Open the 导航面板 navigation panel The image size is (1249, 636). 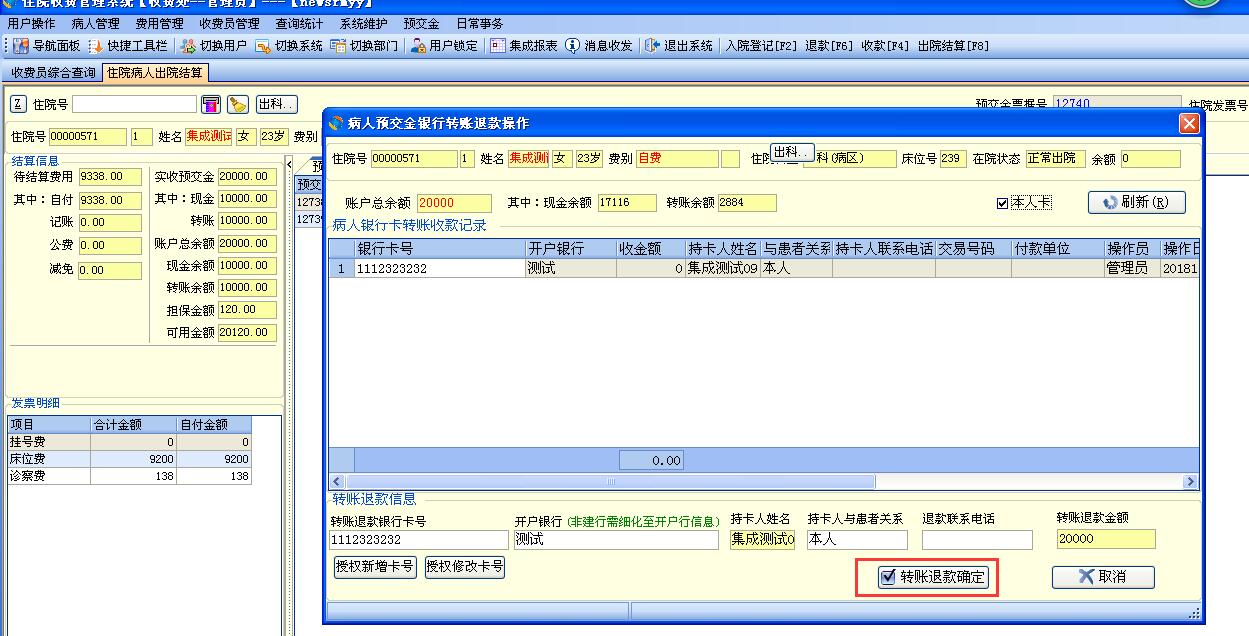(x=46, y=46)
